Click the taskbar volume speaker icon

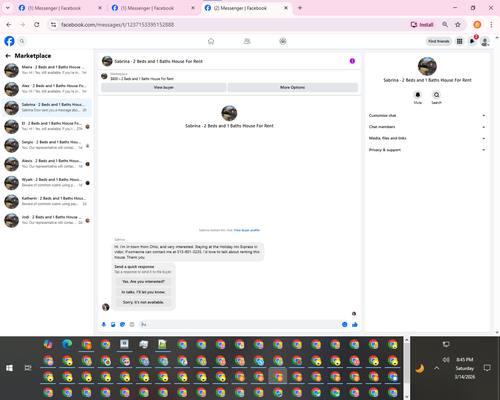pos(446,360)
